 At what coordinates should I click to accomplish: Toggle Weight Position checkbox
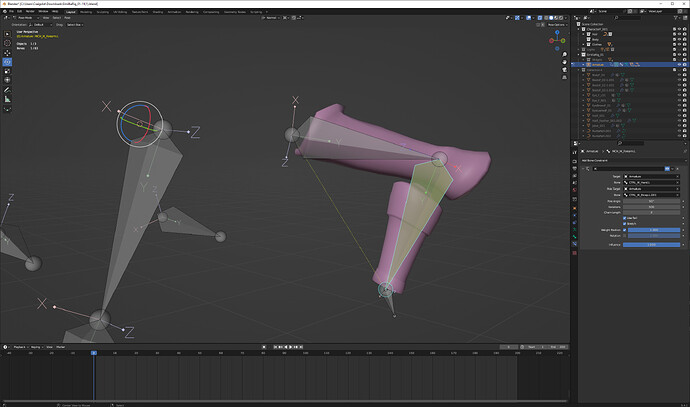click(624, 230)
